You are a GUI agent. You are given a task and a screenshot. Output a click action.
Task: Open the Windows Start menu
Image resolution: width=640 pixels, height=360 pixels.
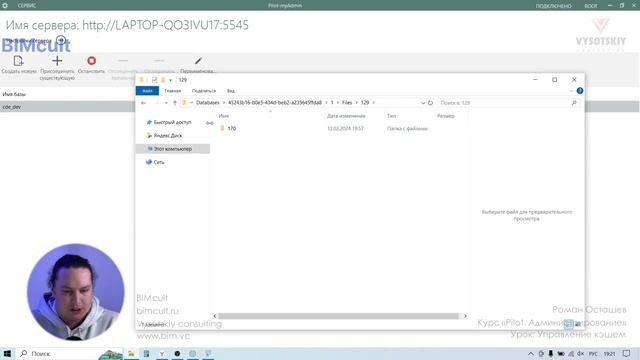point(7,353)
